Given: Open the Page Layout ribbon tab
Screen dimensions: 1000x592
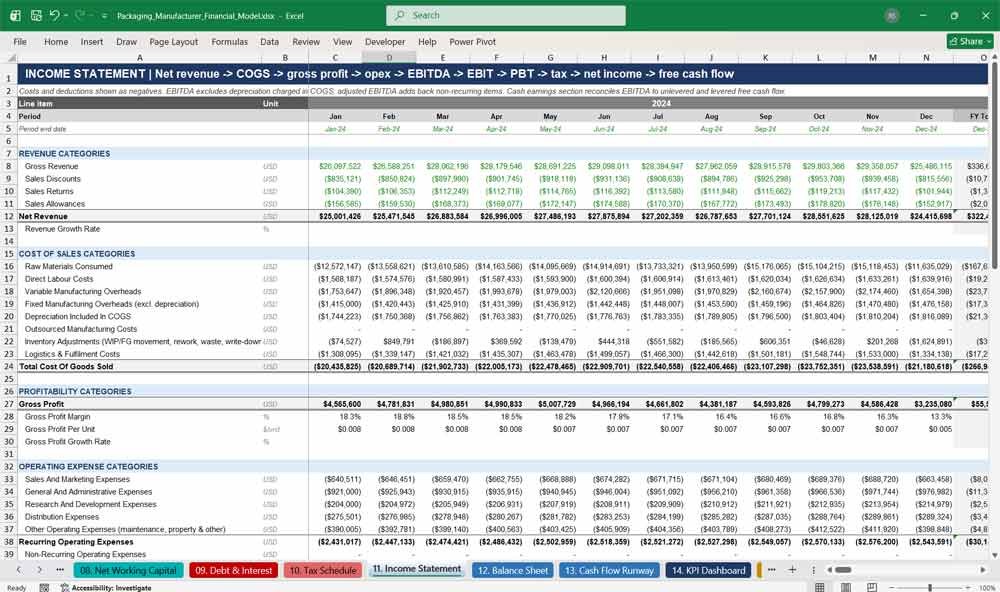Looking at the screenshot, I should tap(173, 41).
